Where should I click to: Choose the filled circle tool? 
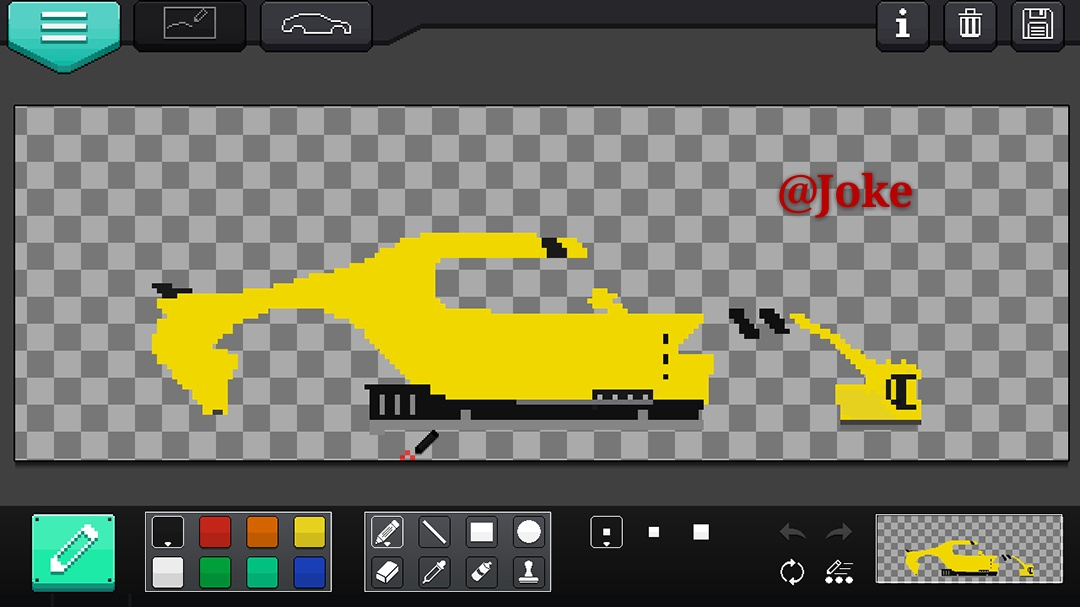(x=528, y=533)
